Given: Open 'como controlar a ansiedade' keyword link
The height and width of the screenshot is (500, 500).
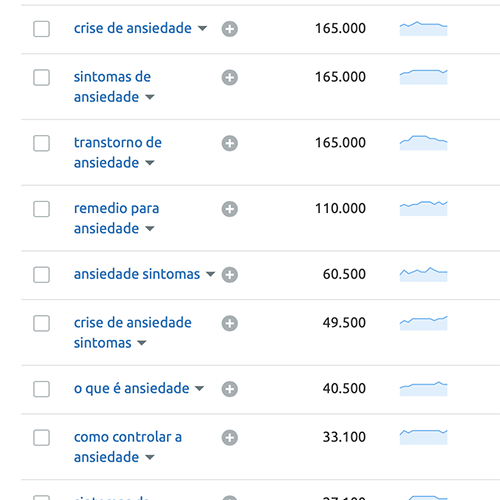Looking at the screenshot, I should tap(128, 447).
